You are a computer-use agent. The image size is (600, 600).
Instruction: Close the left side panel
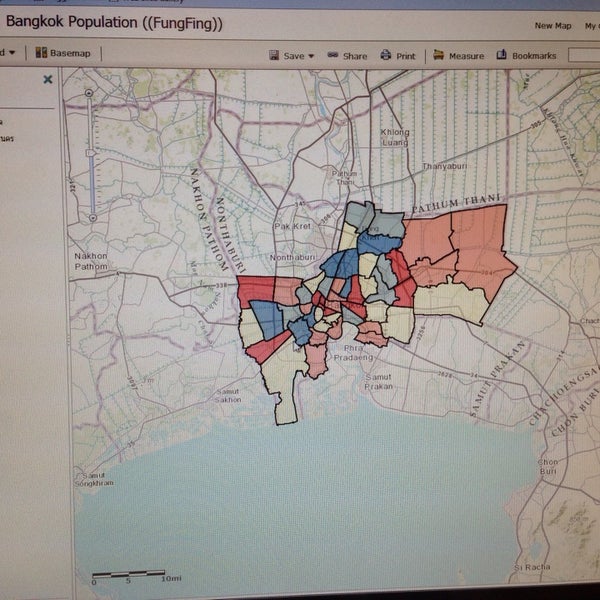pos(48,79)
